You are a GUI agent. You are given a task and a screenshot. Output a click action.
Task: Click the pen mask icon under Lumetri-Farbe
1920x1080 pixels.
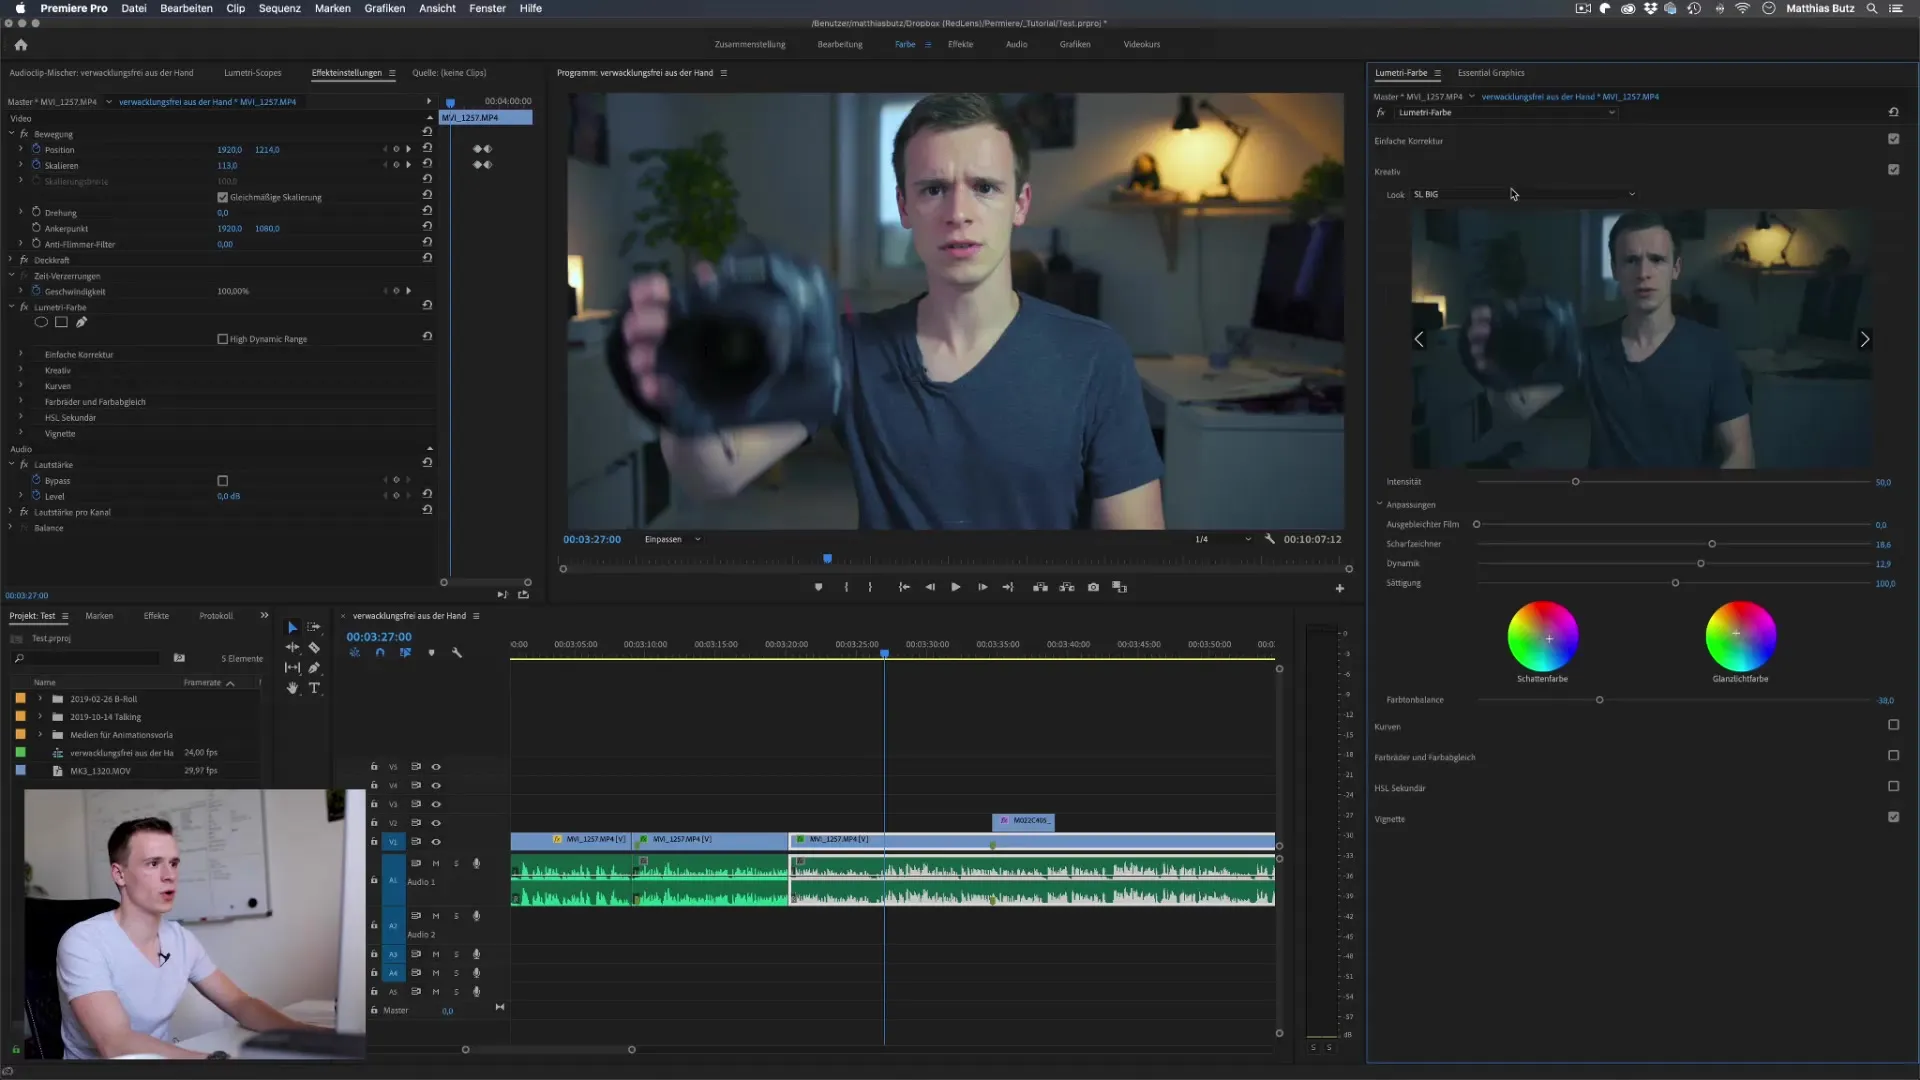(81, 322)
